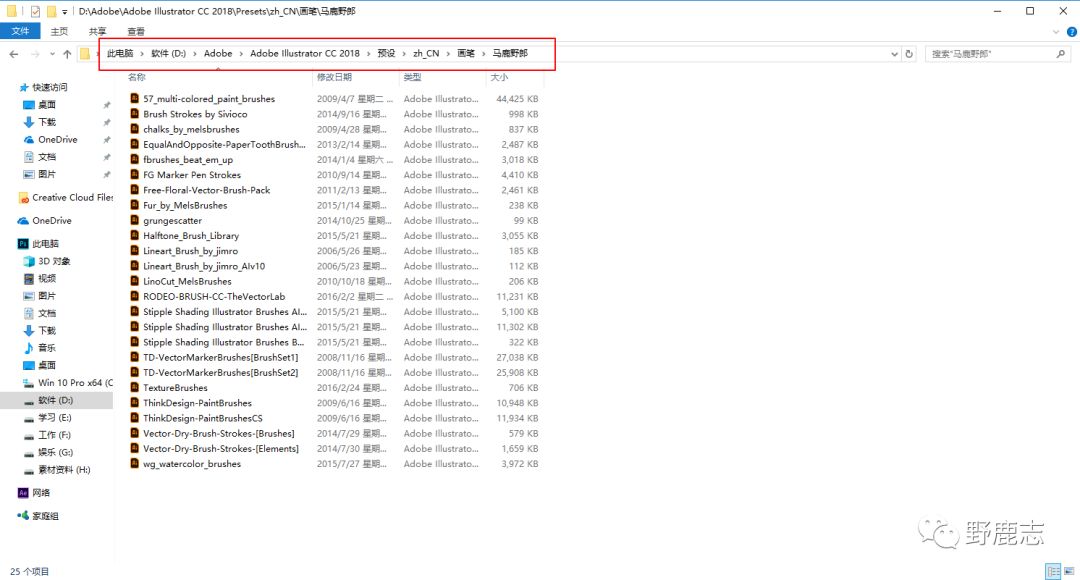The width and height of the screenshot is (1080, 580).
Task: Open OneDrive pinned in quick access
Action: point(57,139)
